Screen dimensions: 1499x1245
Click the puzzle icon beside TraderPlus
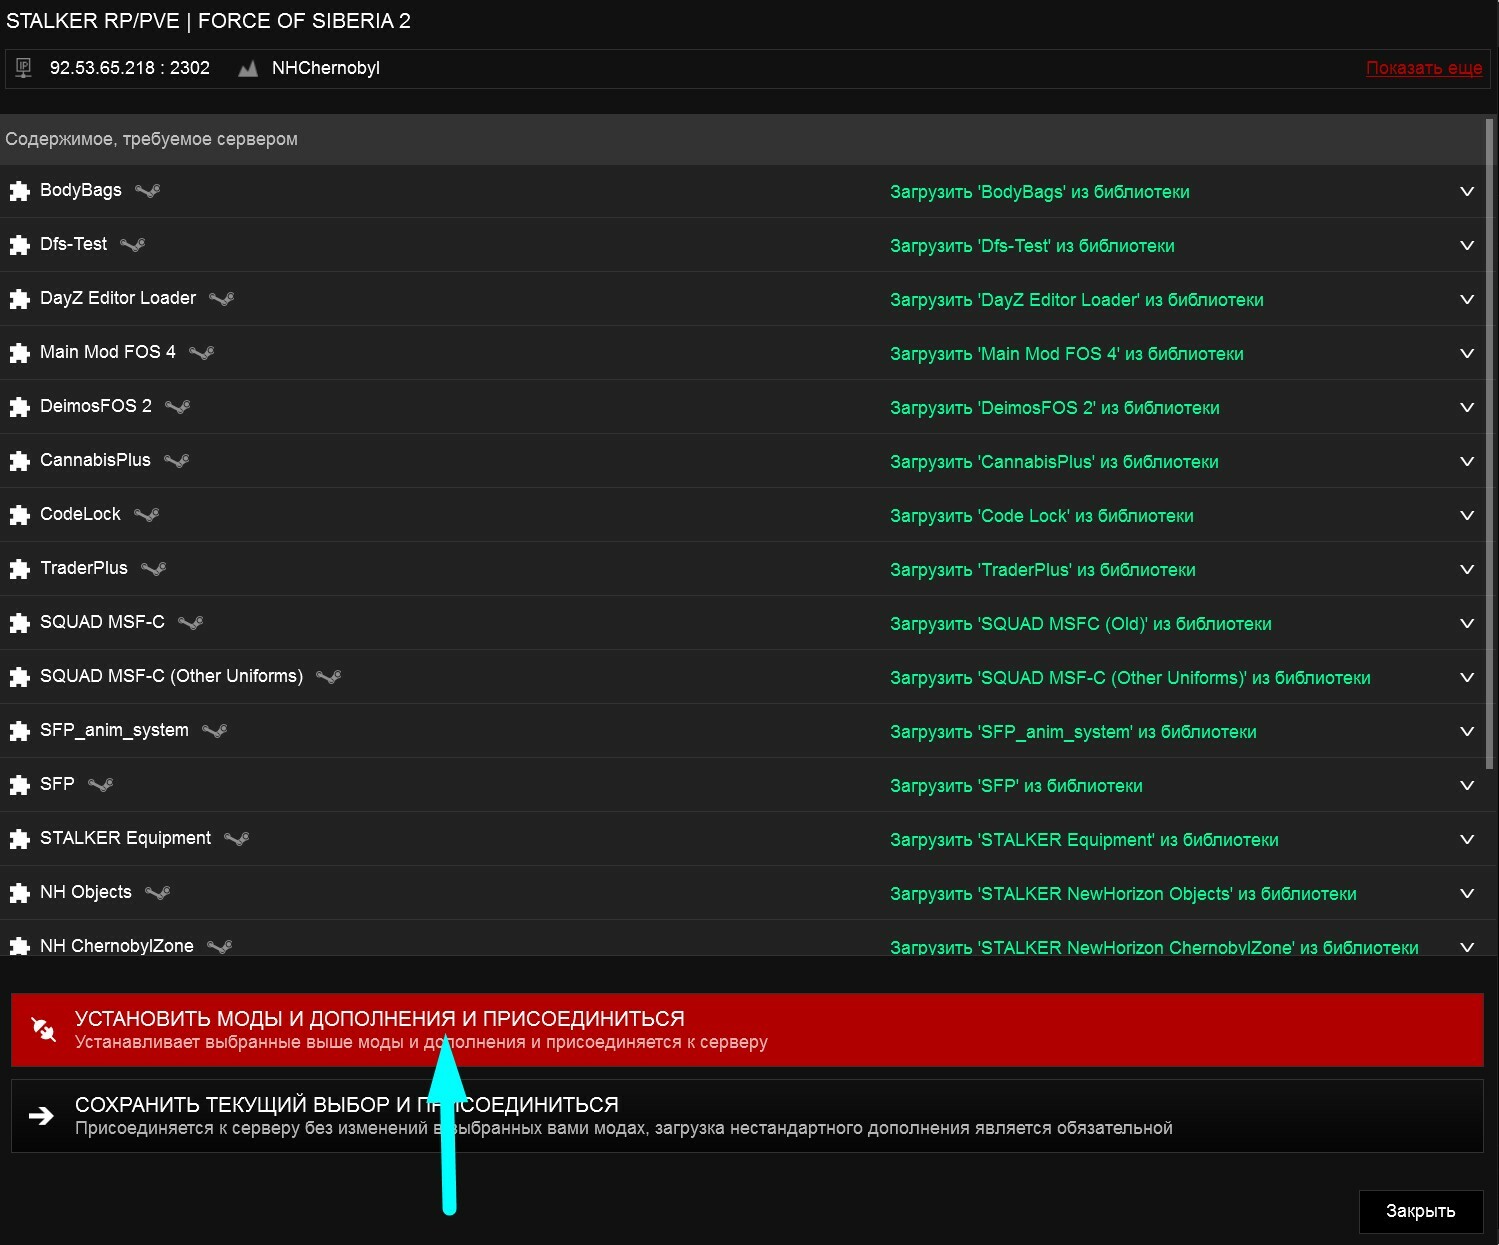point(19,569)
